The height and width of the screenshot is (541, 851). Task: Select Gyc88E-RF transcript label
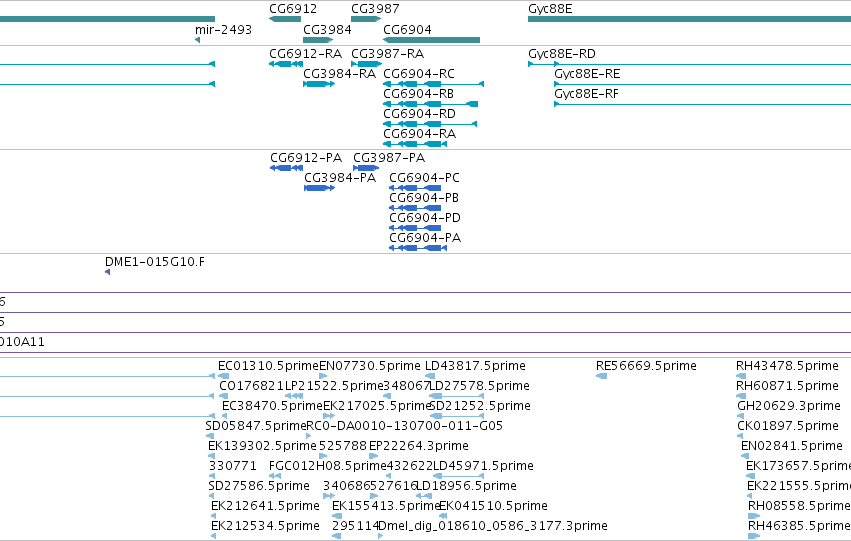point(587,94)
